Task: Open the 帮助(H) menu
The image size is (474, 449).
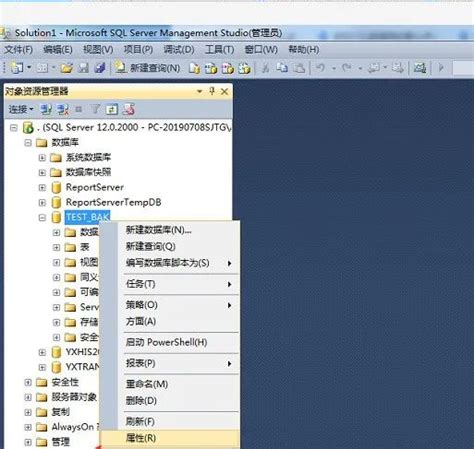Action: tap(304, 50)
